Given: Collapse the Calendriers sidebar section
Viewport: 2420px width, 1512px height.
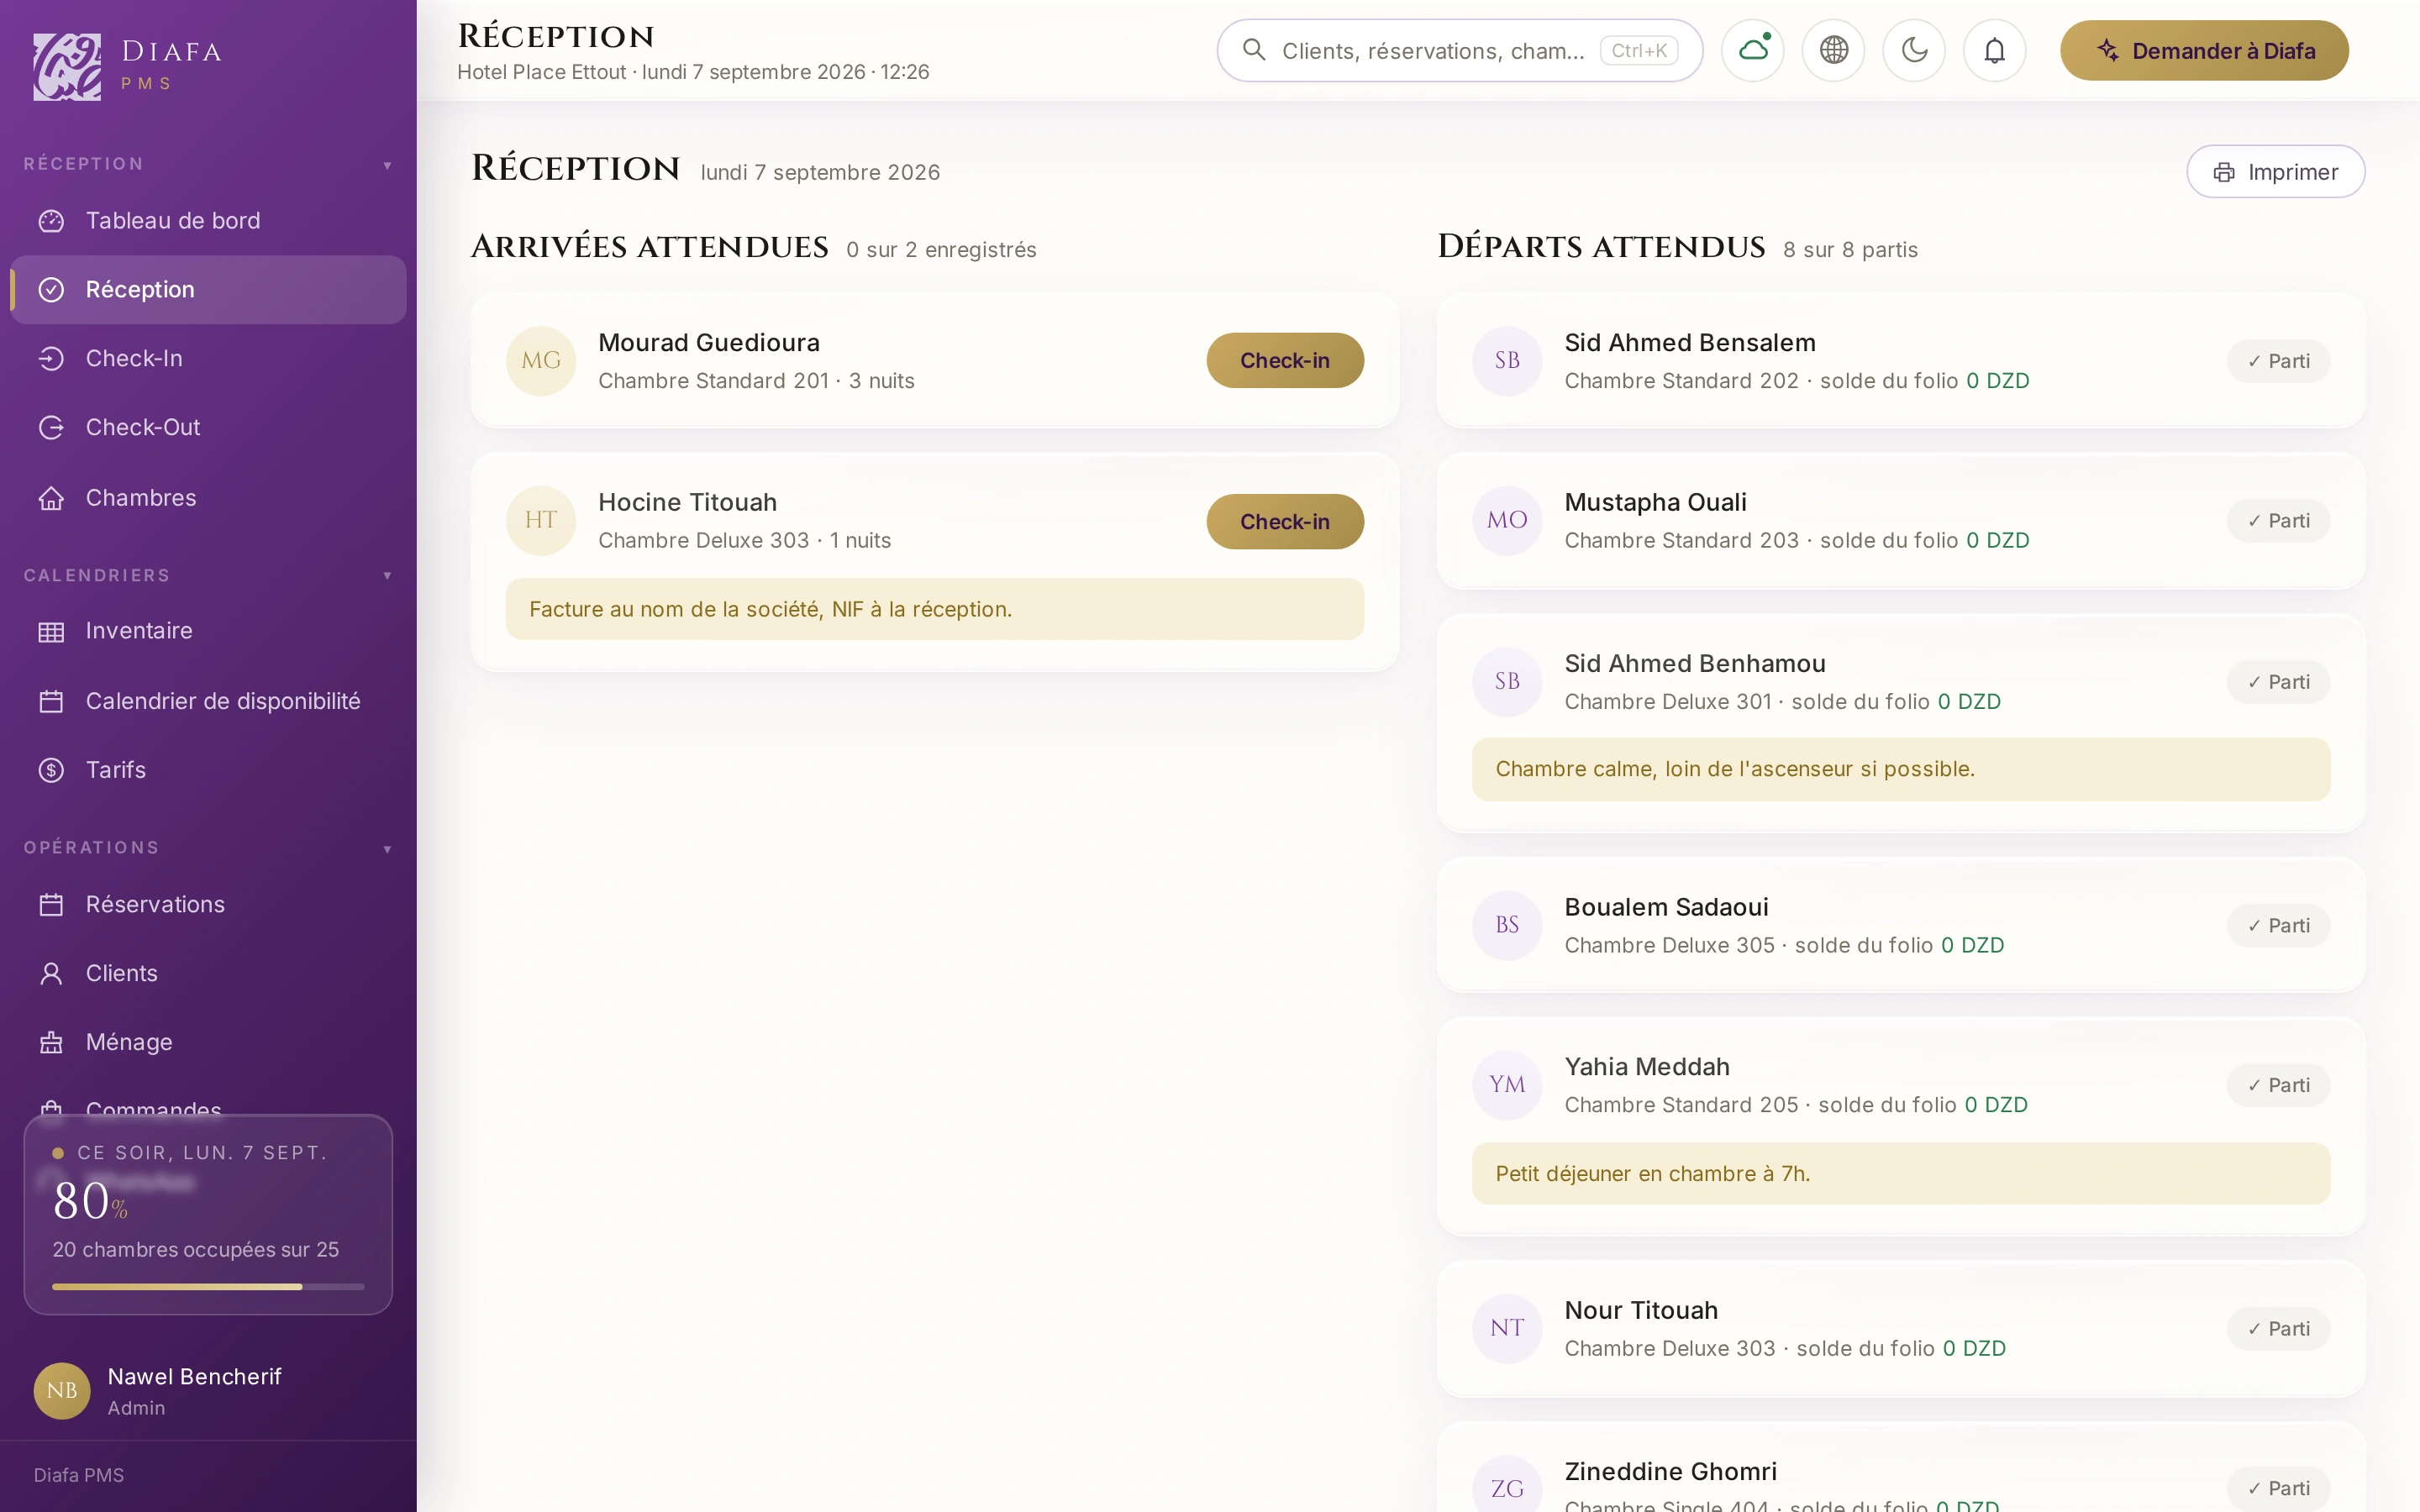Looking at the screenshot, I should (387, 576).
